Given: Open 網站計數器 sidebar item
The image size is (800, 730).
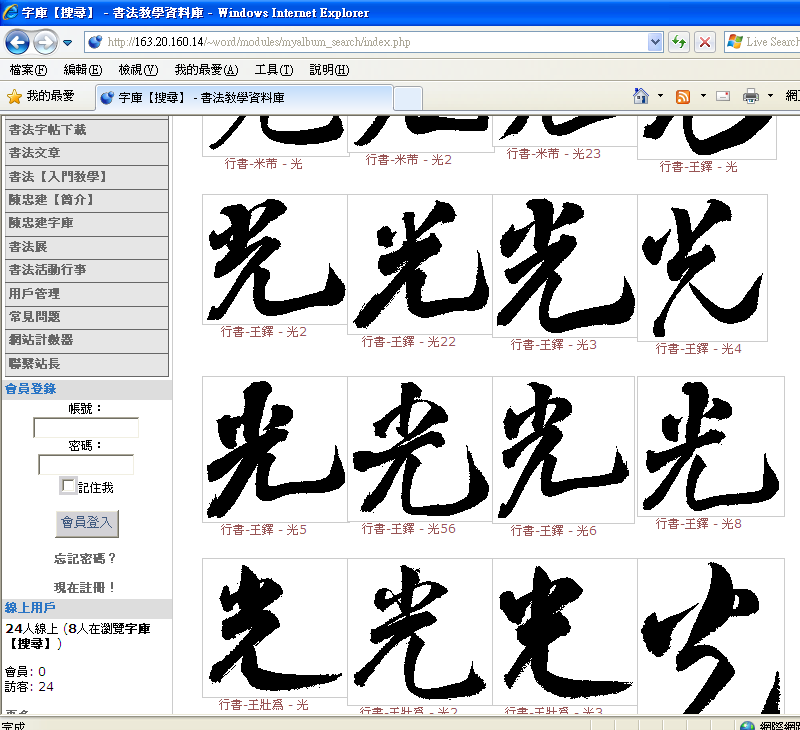Looking at the screenshot, I should coord(87,340).
